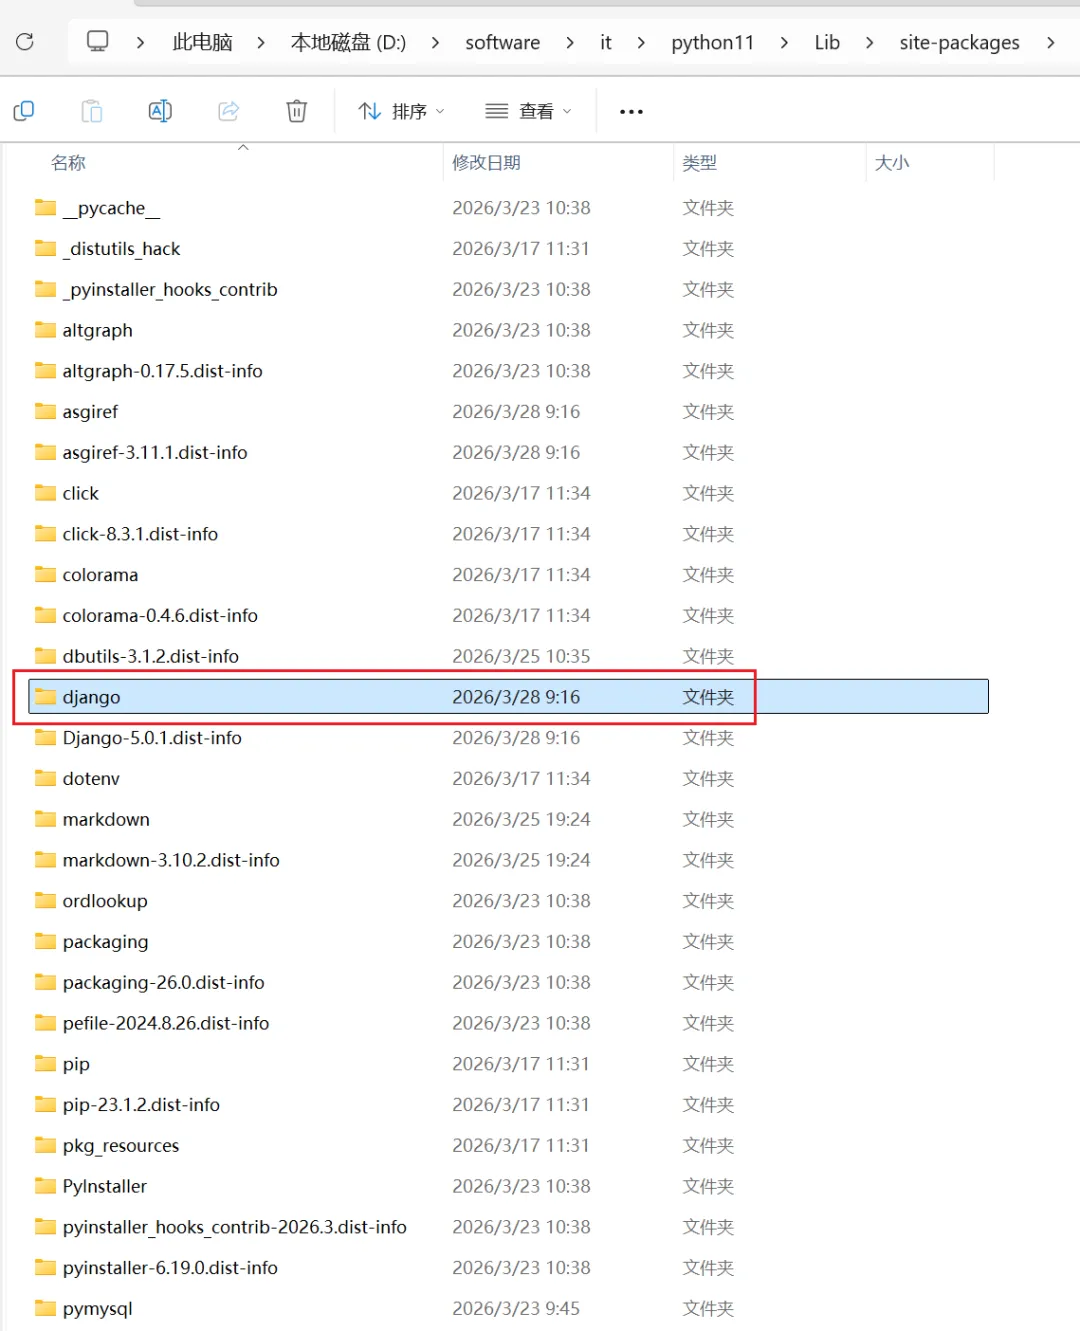Select the packaging folder icon
This screenshot has width=1080, height=1331.
(x=46, y=941)
